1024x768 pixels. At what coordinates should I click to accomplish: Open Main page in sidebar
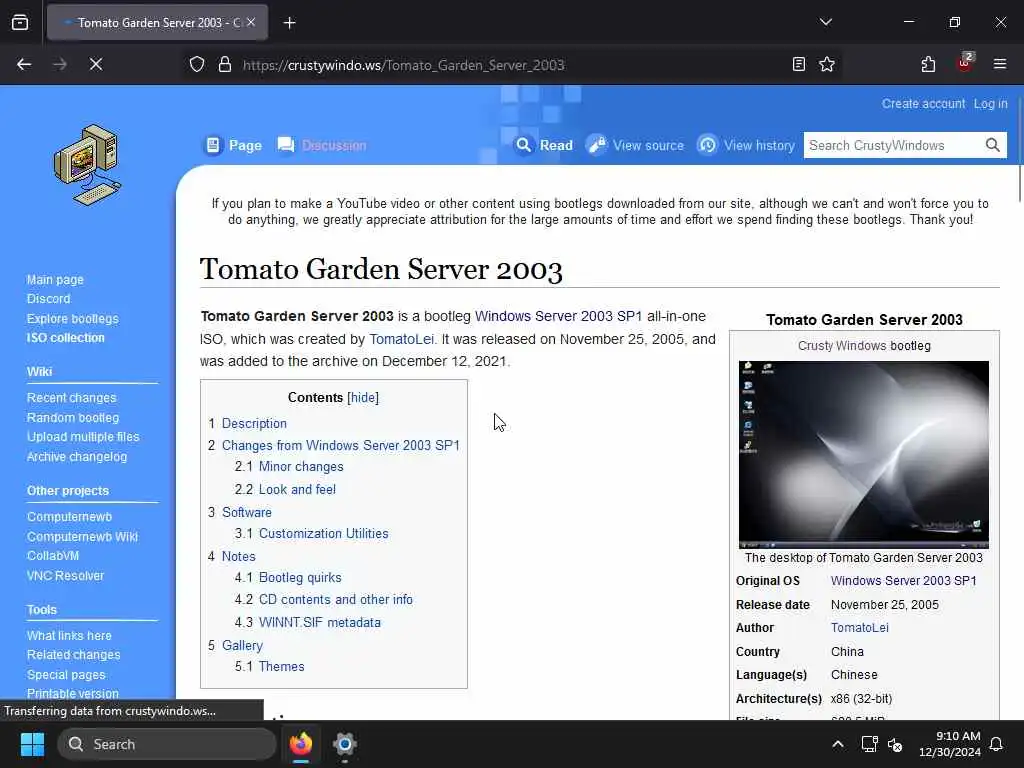(55, 280)
